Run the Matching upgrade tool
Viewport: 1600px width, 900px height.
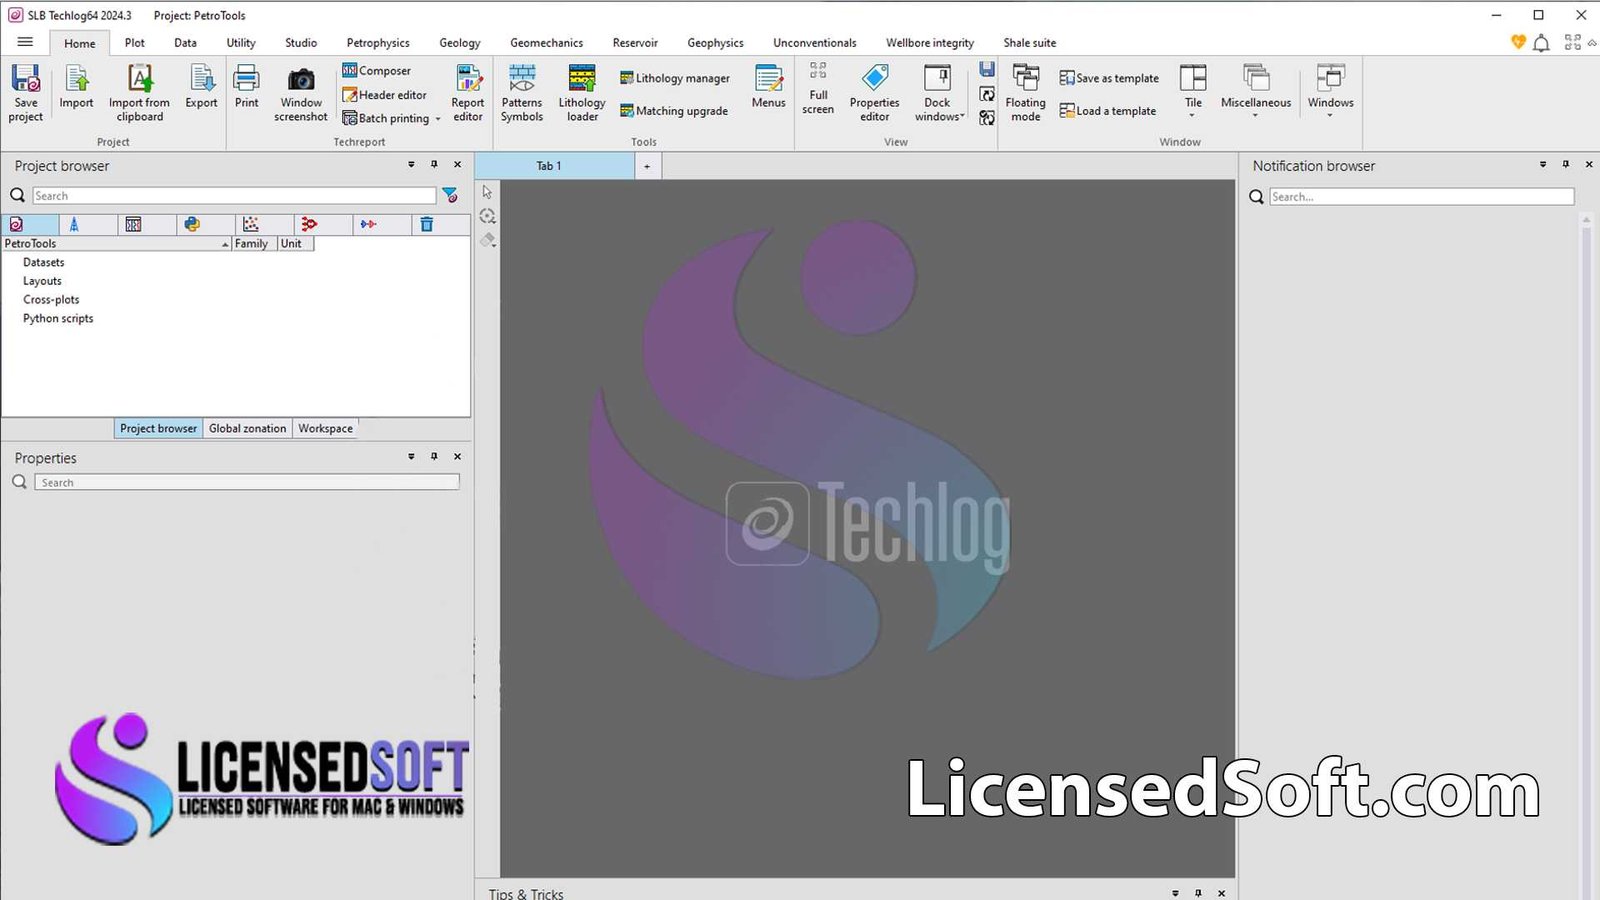point(674,111)
